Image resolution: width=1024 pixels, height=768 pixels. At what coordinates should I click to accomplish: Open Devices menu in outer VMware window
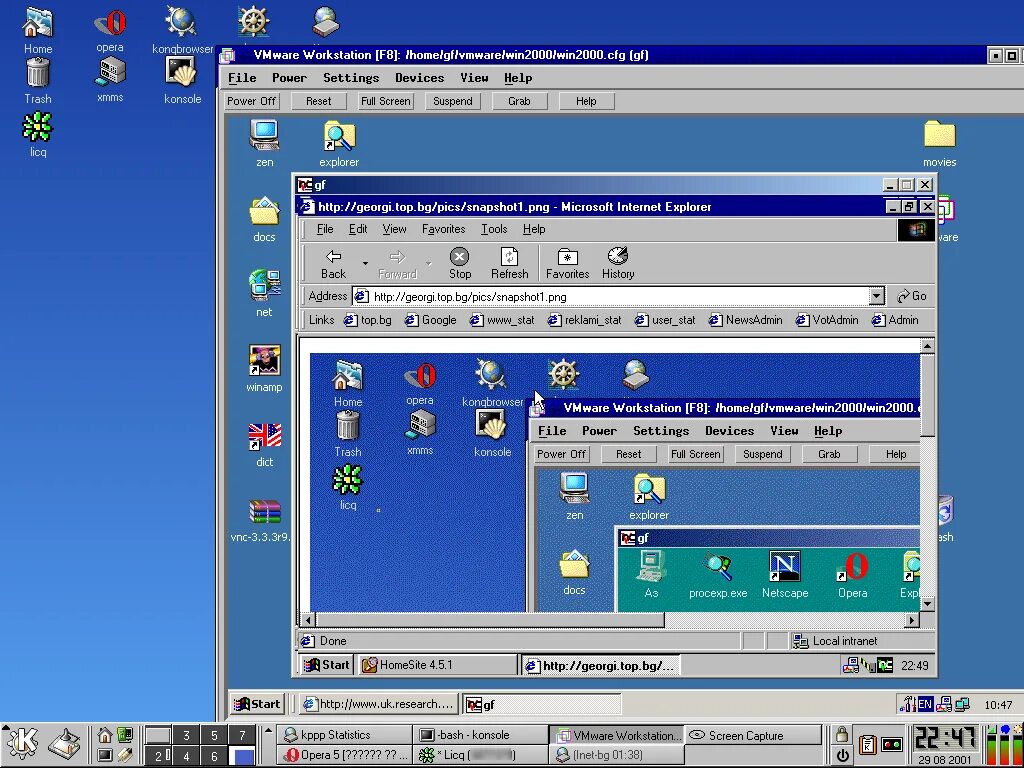pos(419,78)
